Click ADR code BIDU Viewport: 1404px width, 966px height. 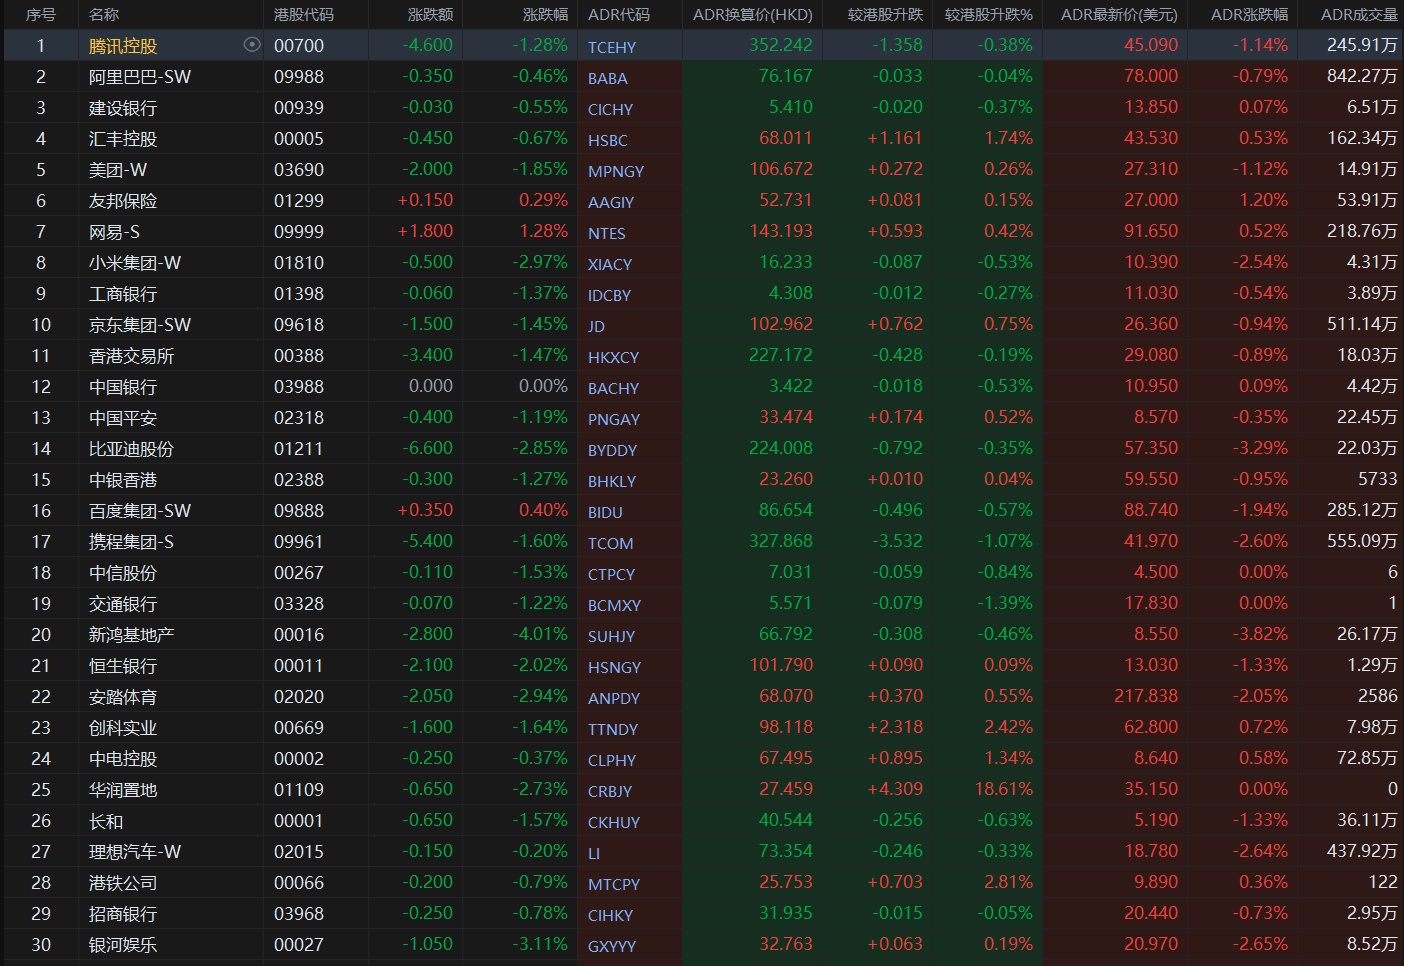pyautogui.click(x=605, y=512)
